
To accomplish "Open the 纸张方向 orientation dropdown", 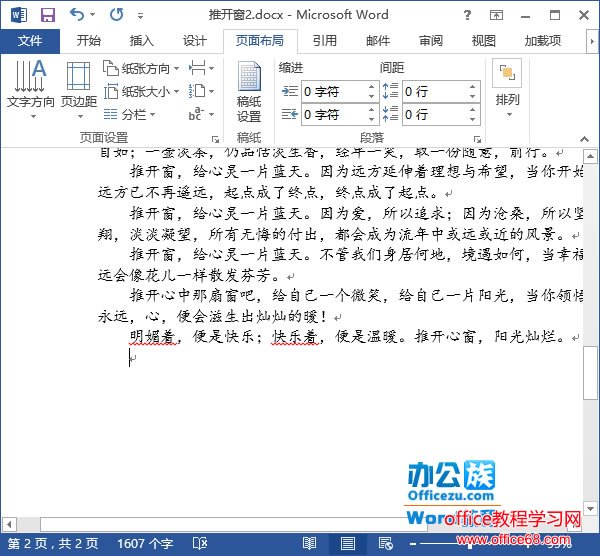I will point(141,68).
